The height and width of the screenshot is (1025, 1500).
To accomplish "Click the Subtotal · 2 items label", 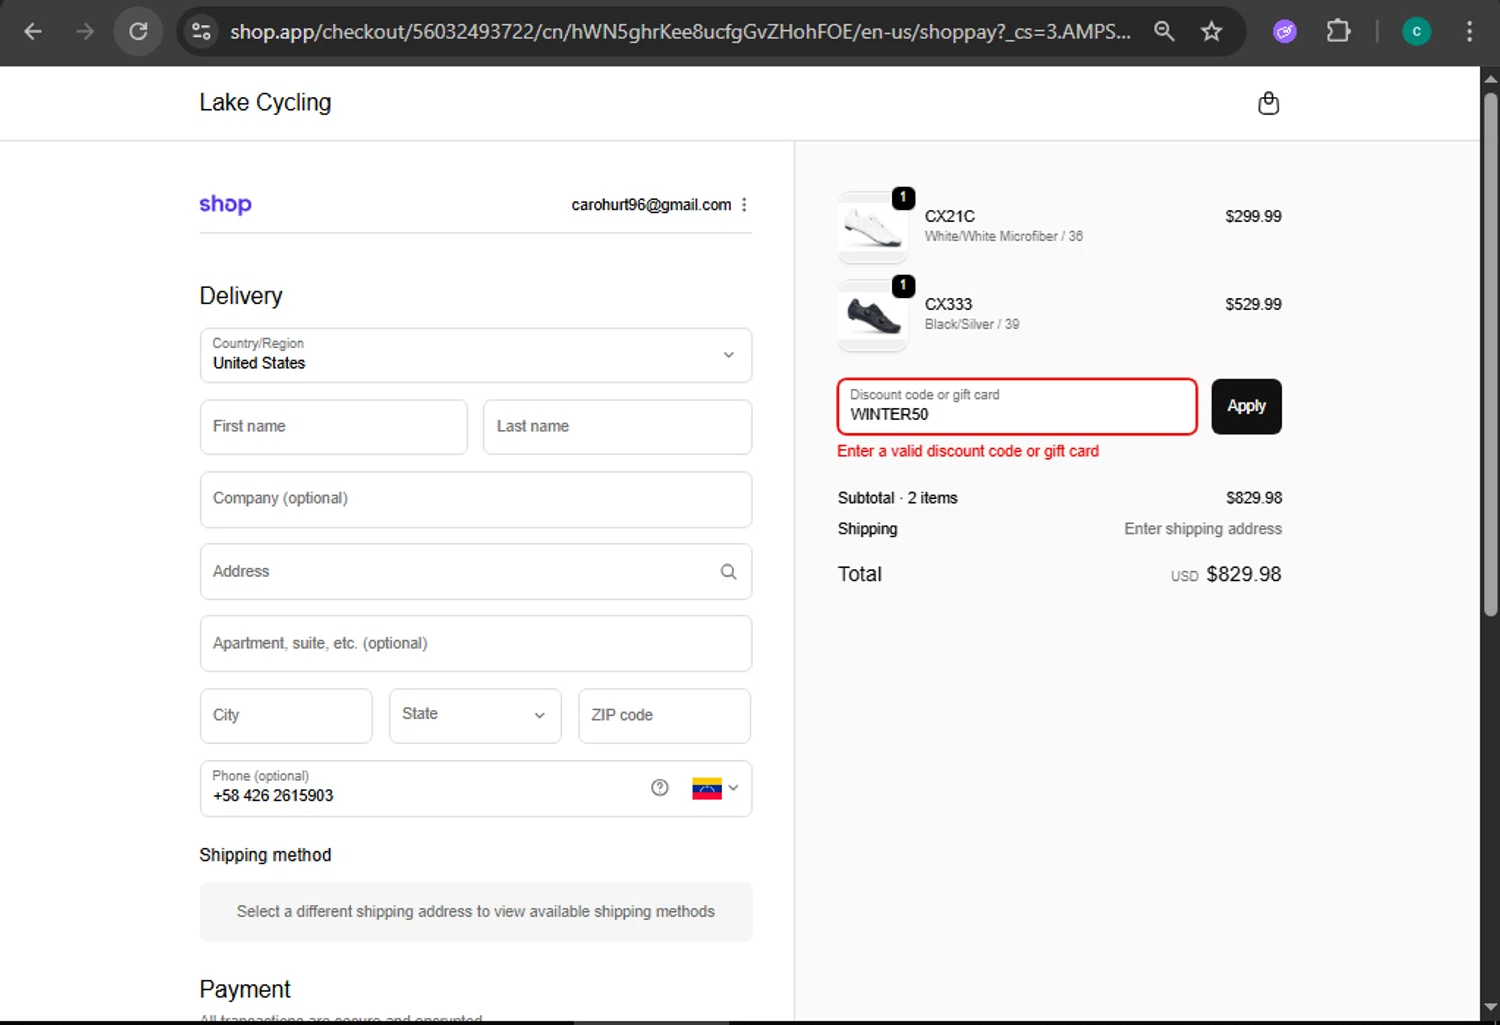I will click(x=897, y=498).
